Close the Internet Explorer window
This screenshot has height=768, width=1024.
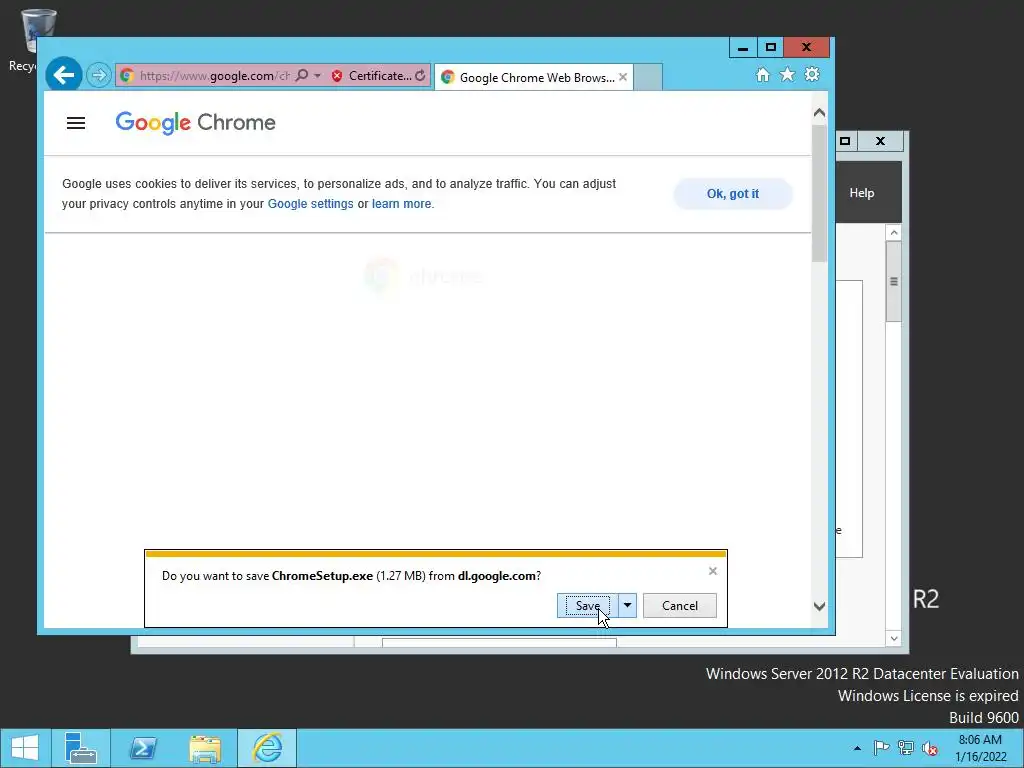click(807, 48)
